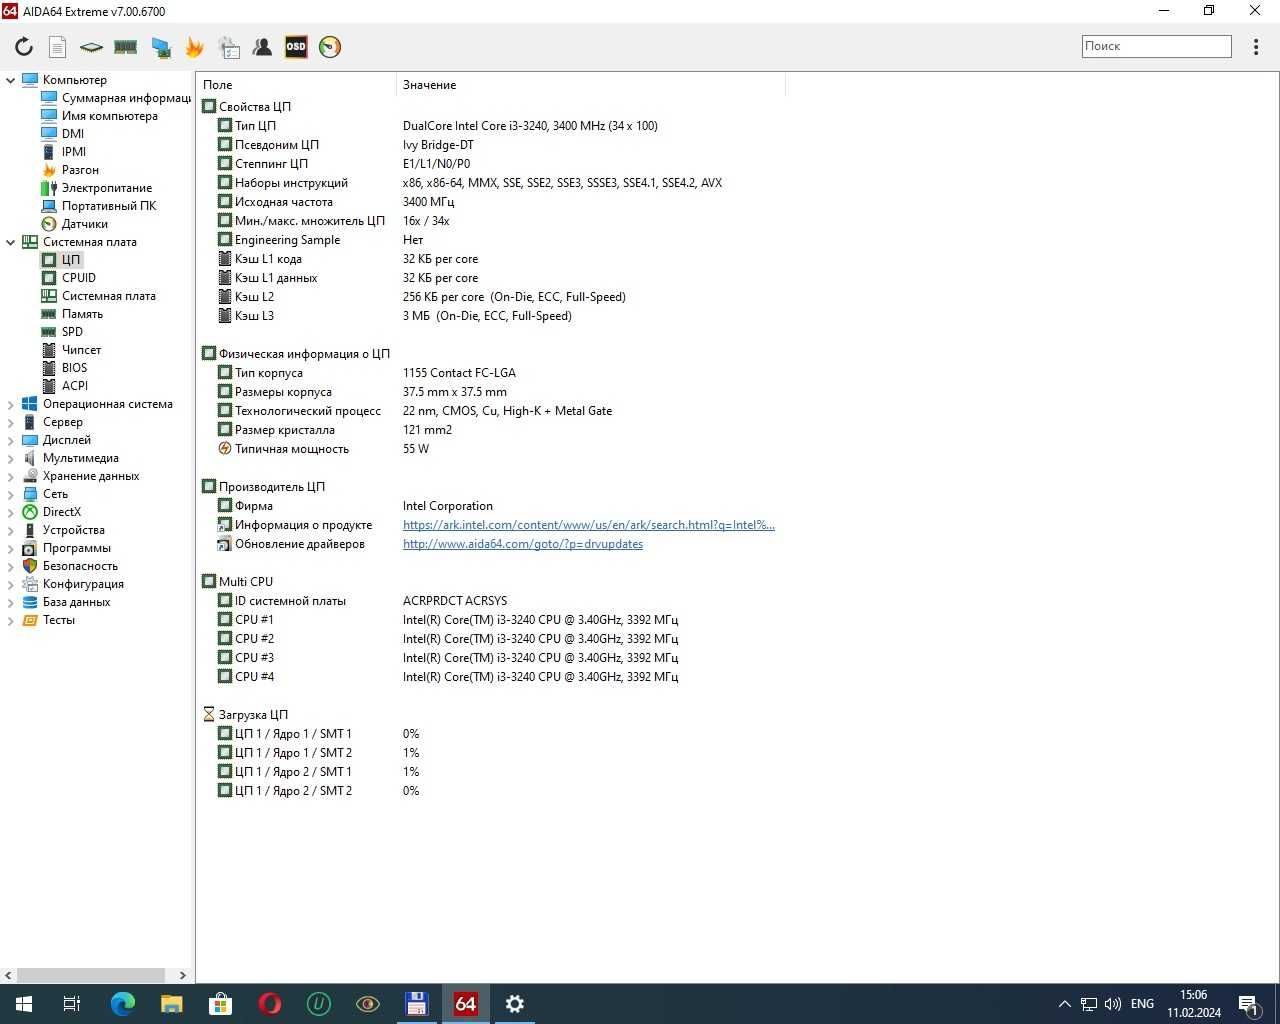The width and height of the screenshot is (1280, 1024).
Task: Expand the DirectX node
Action: click(x=10, y=512)
